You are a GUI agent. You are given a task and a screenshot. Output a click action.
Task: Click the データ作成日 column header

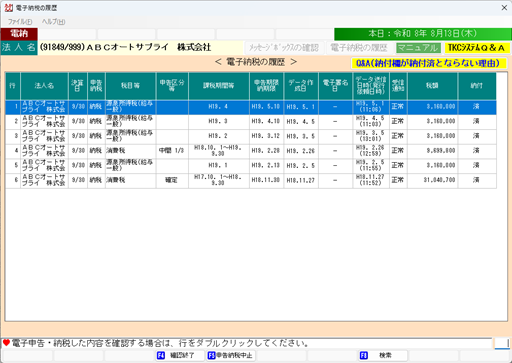click(301, 86)
